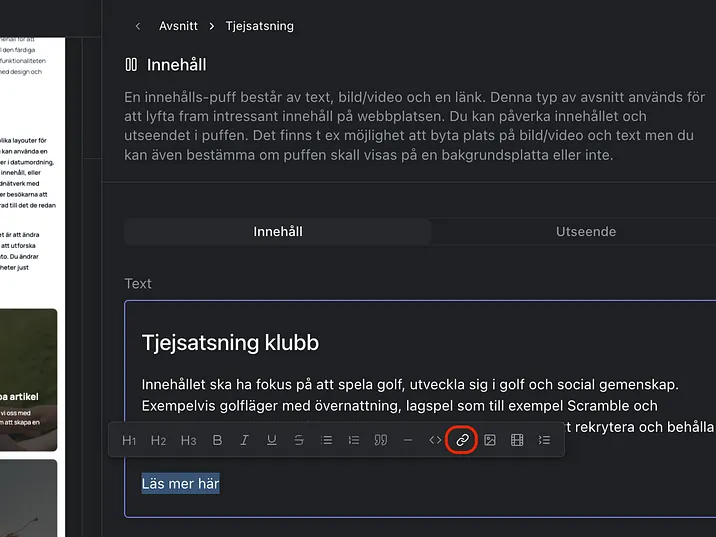Insert a video via film icon
The width and height of the screenshot is (716, 537).
(x=517, y=440)
